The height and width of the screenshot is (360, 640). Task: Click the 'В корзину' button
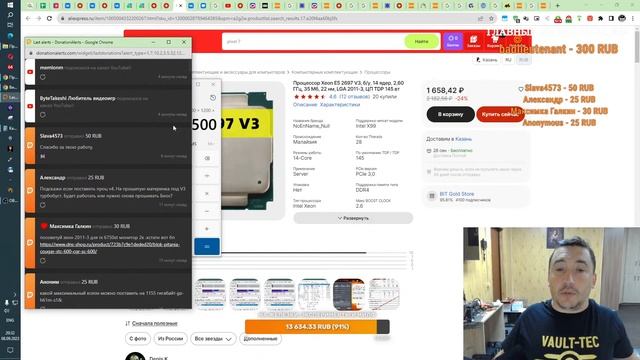tap(451, 114)
